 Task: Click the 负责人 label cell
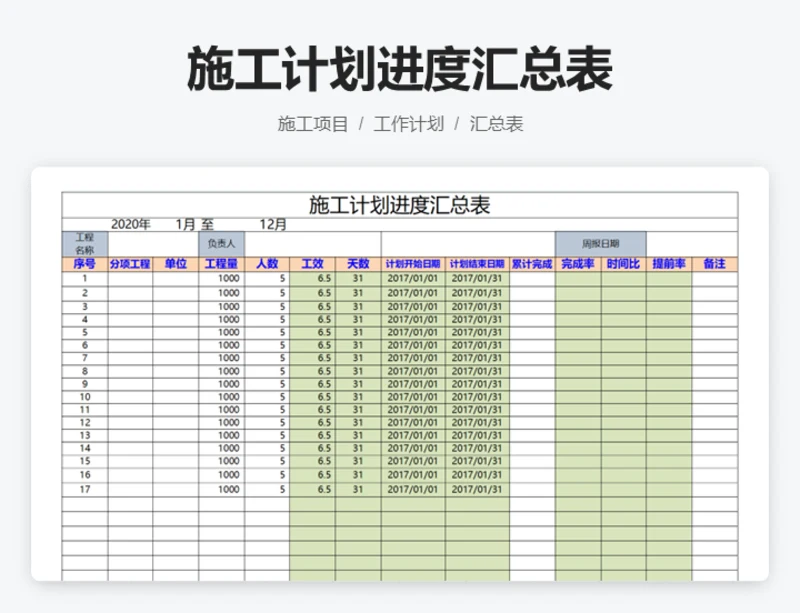[221, 244]
